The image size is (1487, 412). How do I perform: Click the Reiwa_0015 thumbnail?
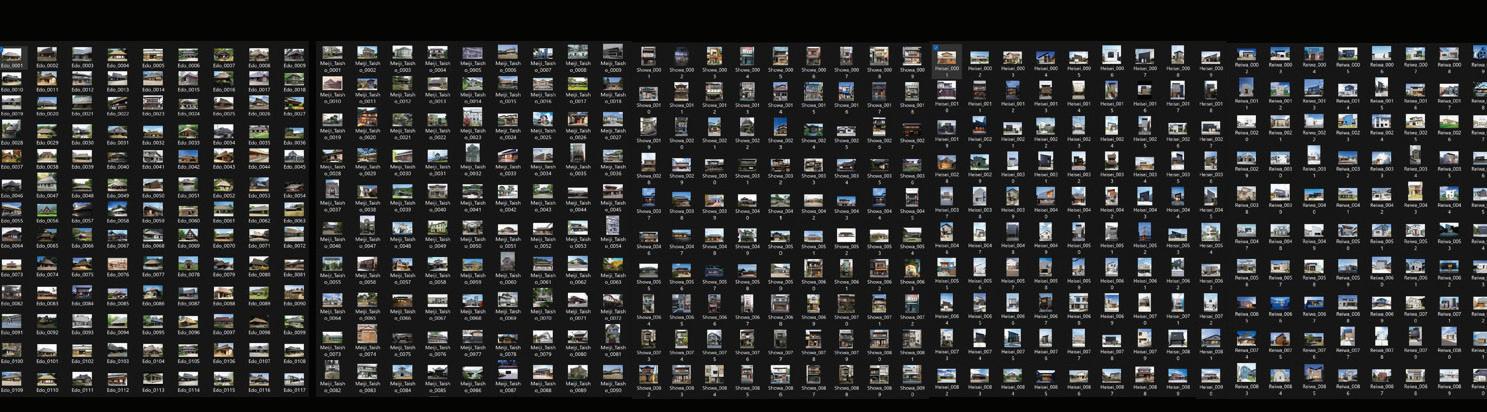pyautogui.click(x=1381, y=89)
